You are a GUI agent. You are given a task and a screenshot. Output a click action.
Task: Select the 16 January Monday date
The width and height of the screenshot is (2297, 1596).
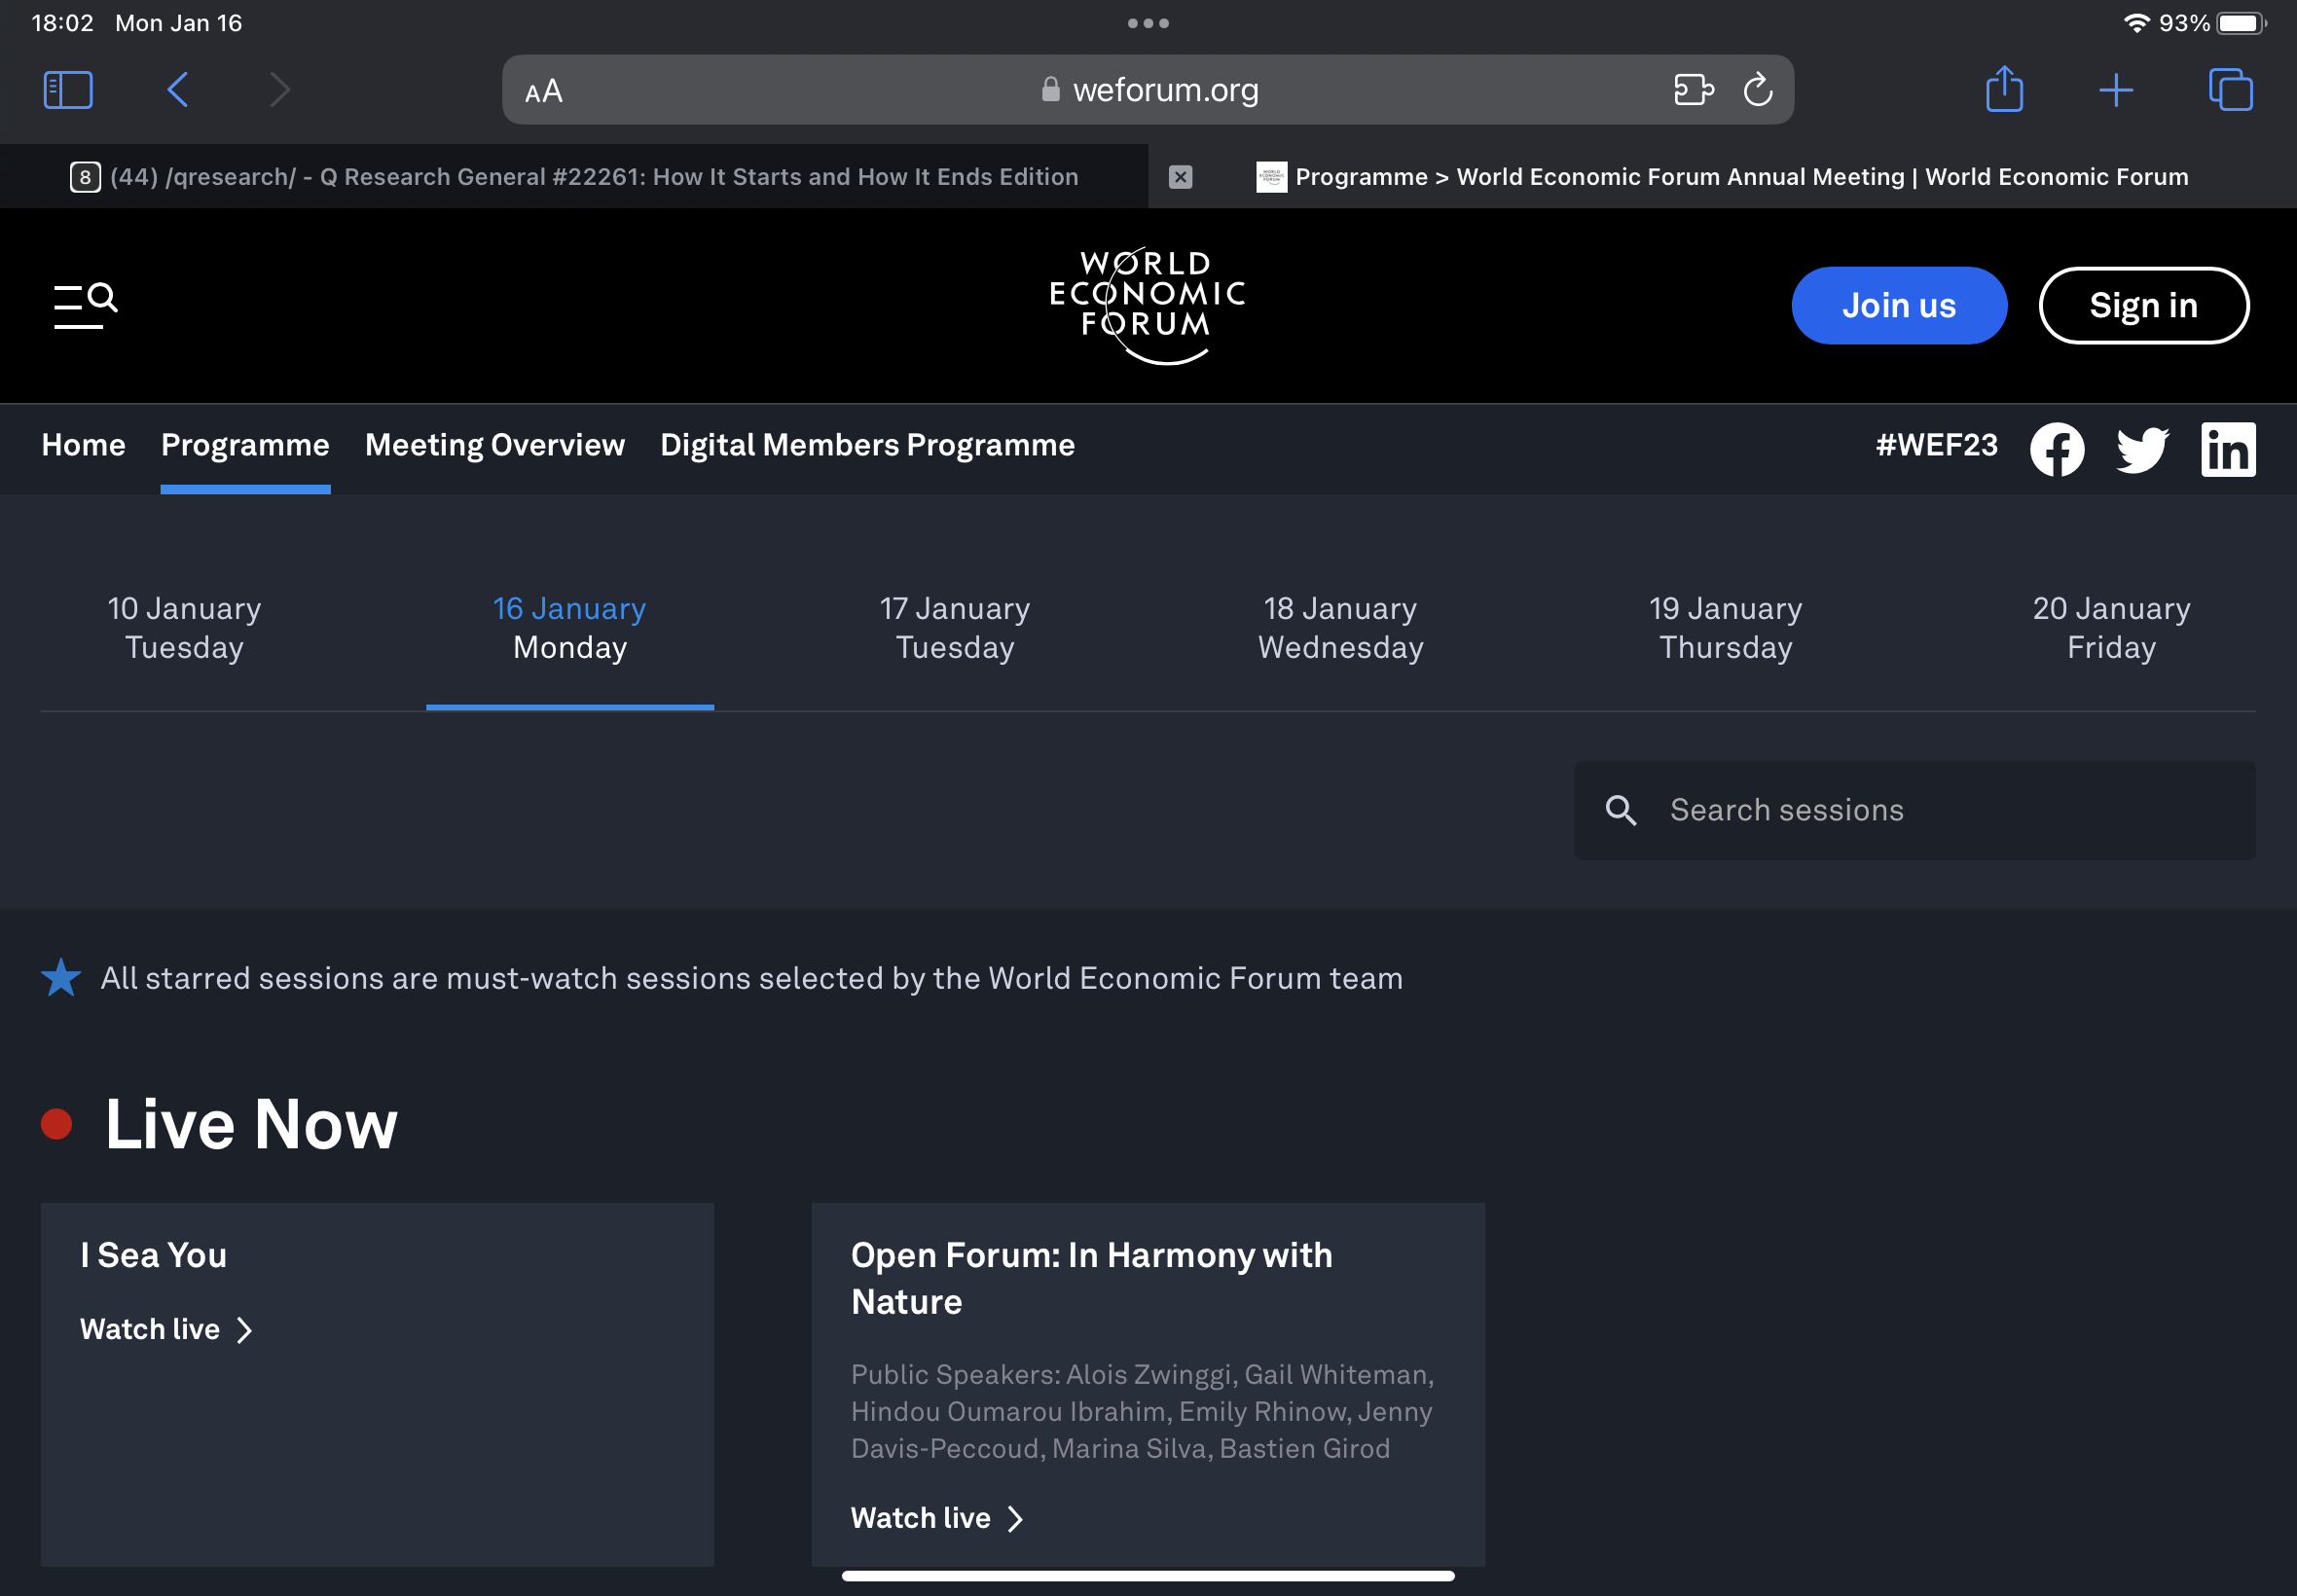[570, 628]
